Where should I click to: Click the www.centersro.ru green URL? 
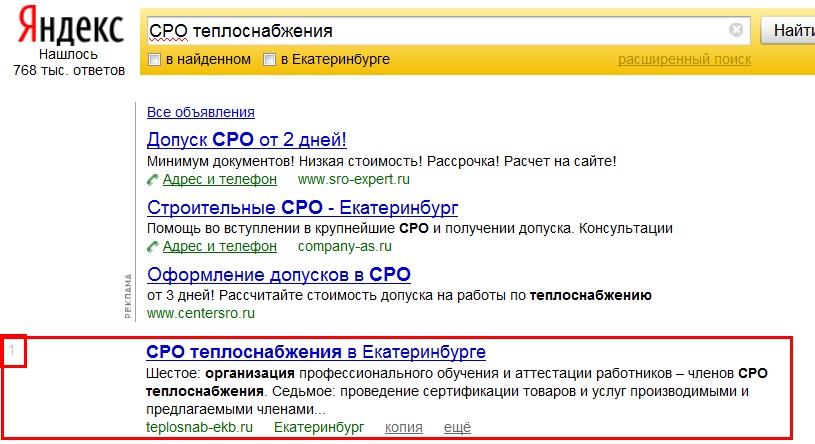click(x=201, y=313)
